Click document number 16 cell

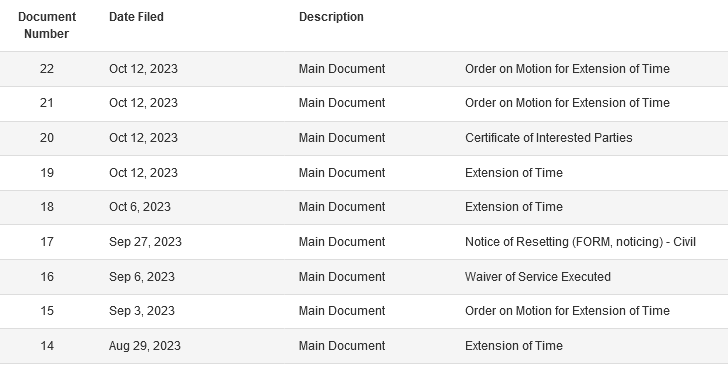pyautogui.click(x=47, y=277)
